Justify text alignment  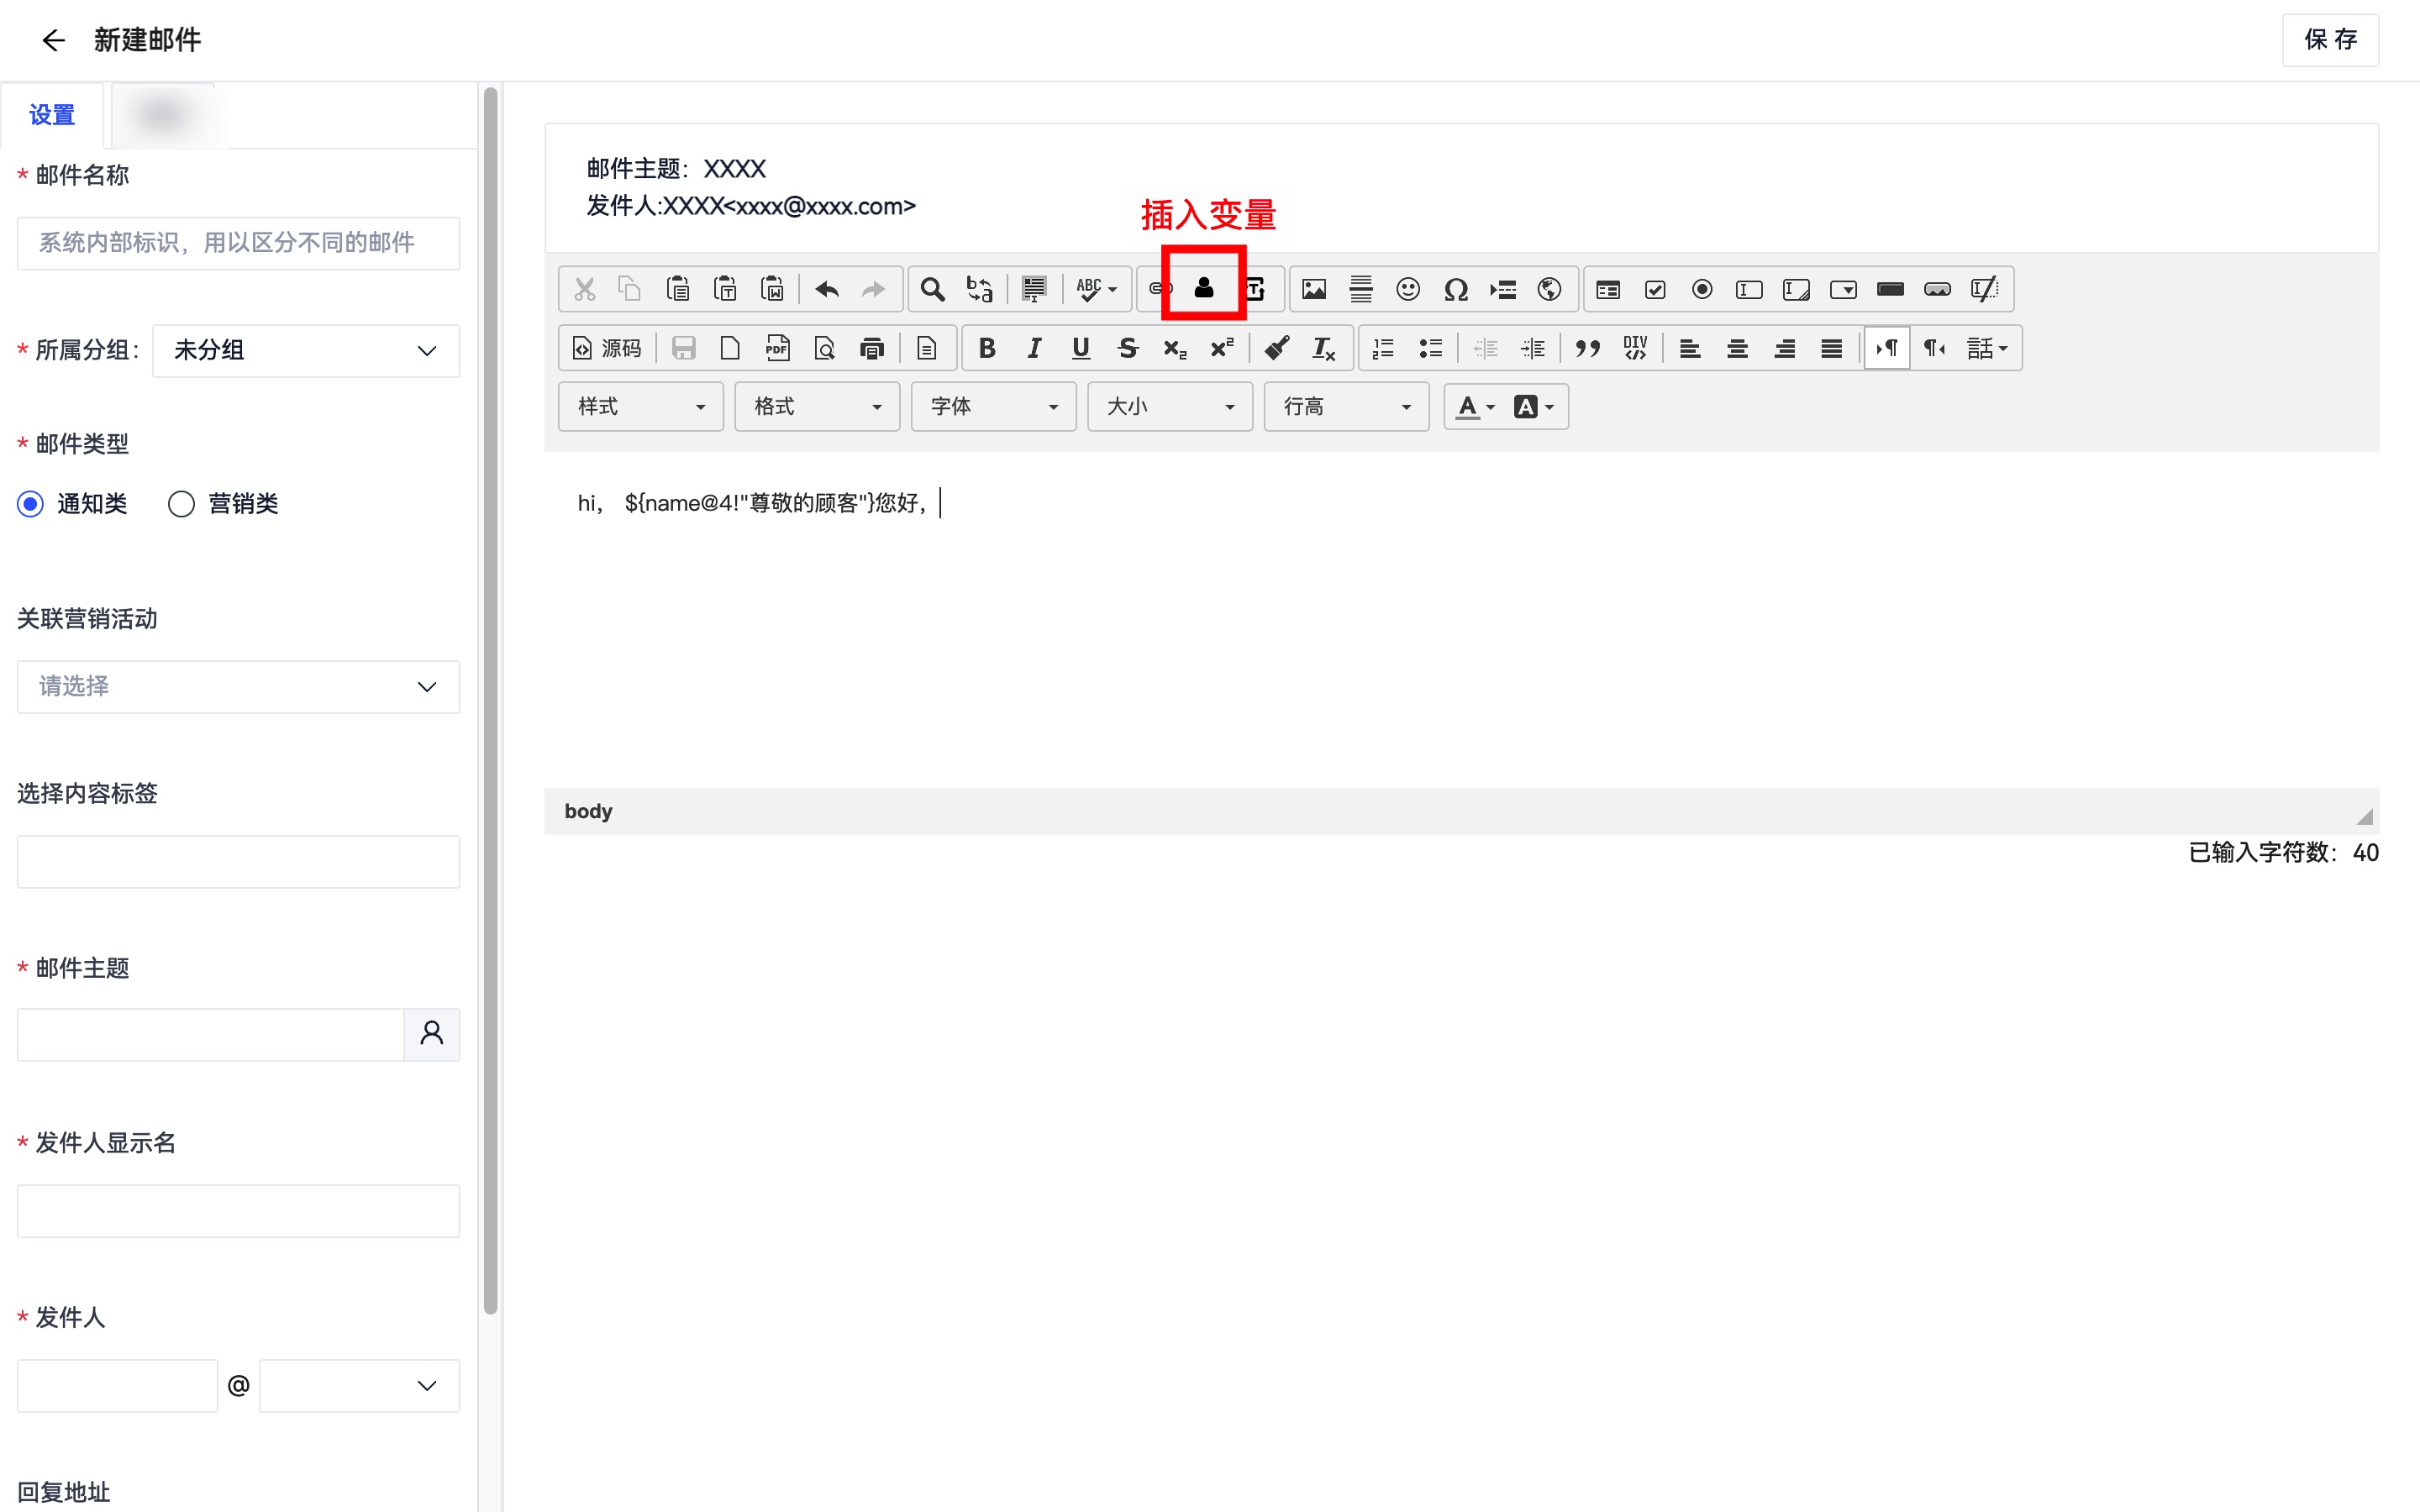coord(1832,348)
